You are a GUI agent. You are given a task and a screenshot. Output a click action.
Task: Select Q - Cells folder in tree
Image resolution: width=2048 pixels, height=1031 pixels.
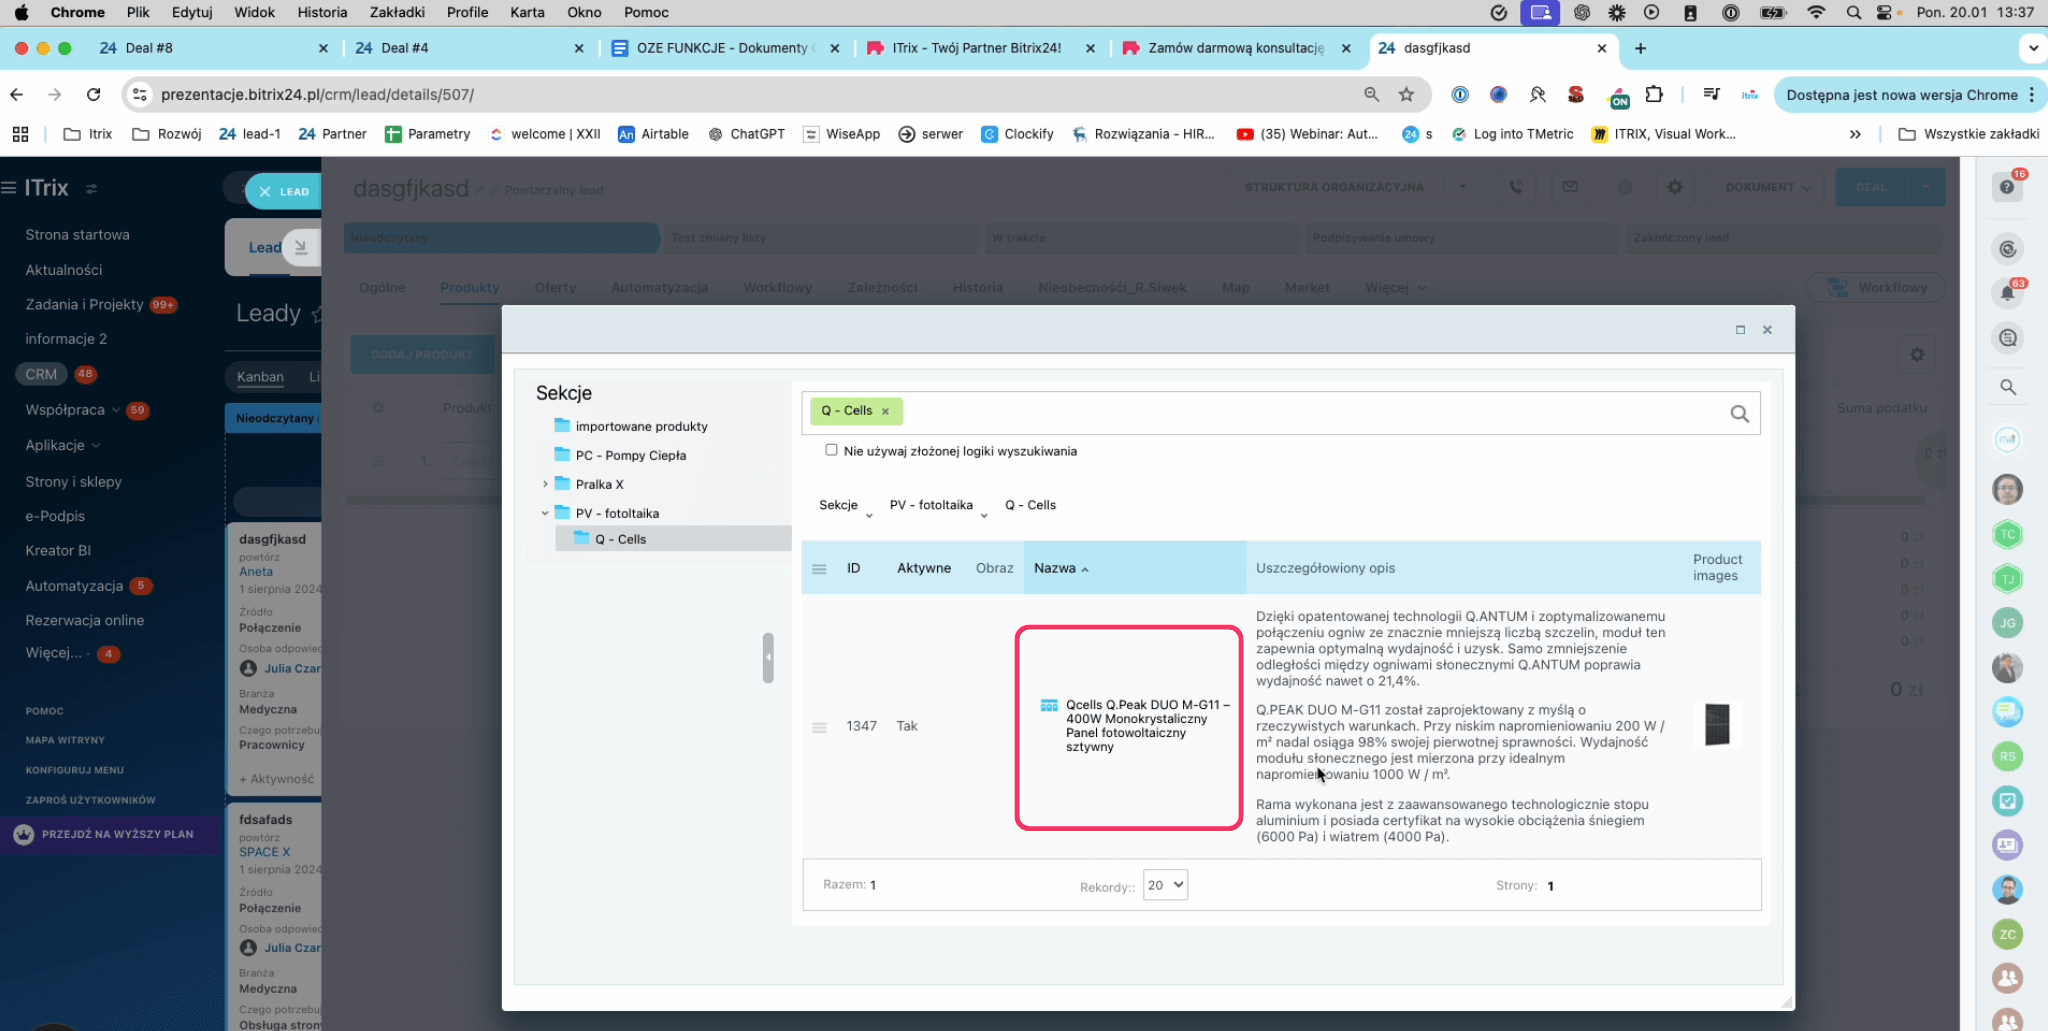pos(620,539)
